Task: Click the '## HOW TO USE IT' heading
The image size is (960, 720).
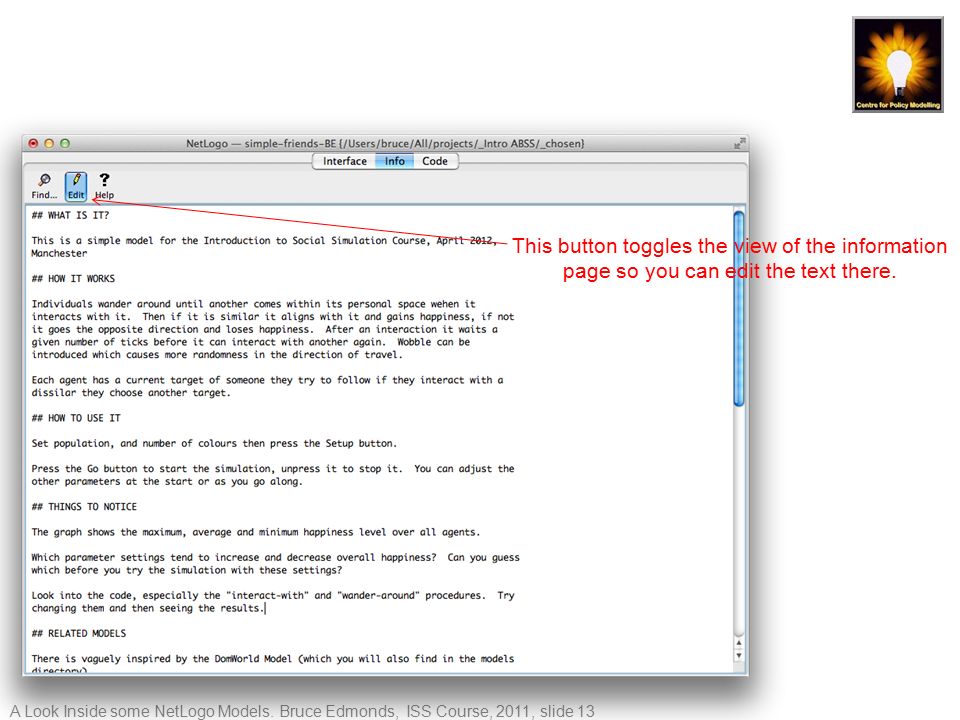Action: (77, 418)
